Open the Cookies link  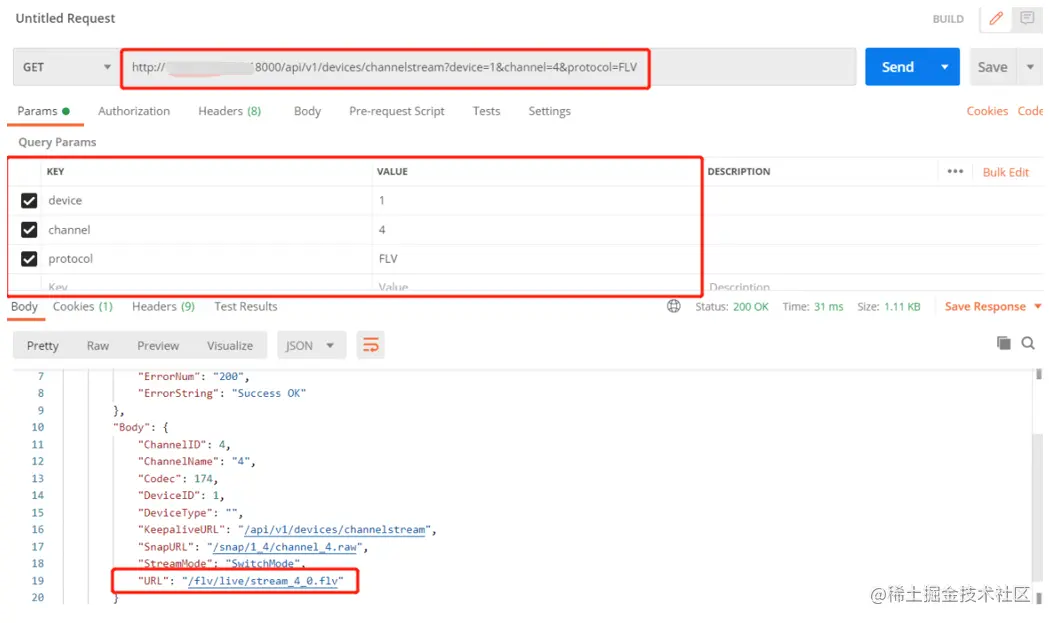[x=987, y=111]
